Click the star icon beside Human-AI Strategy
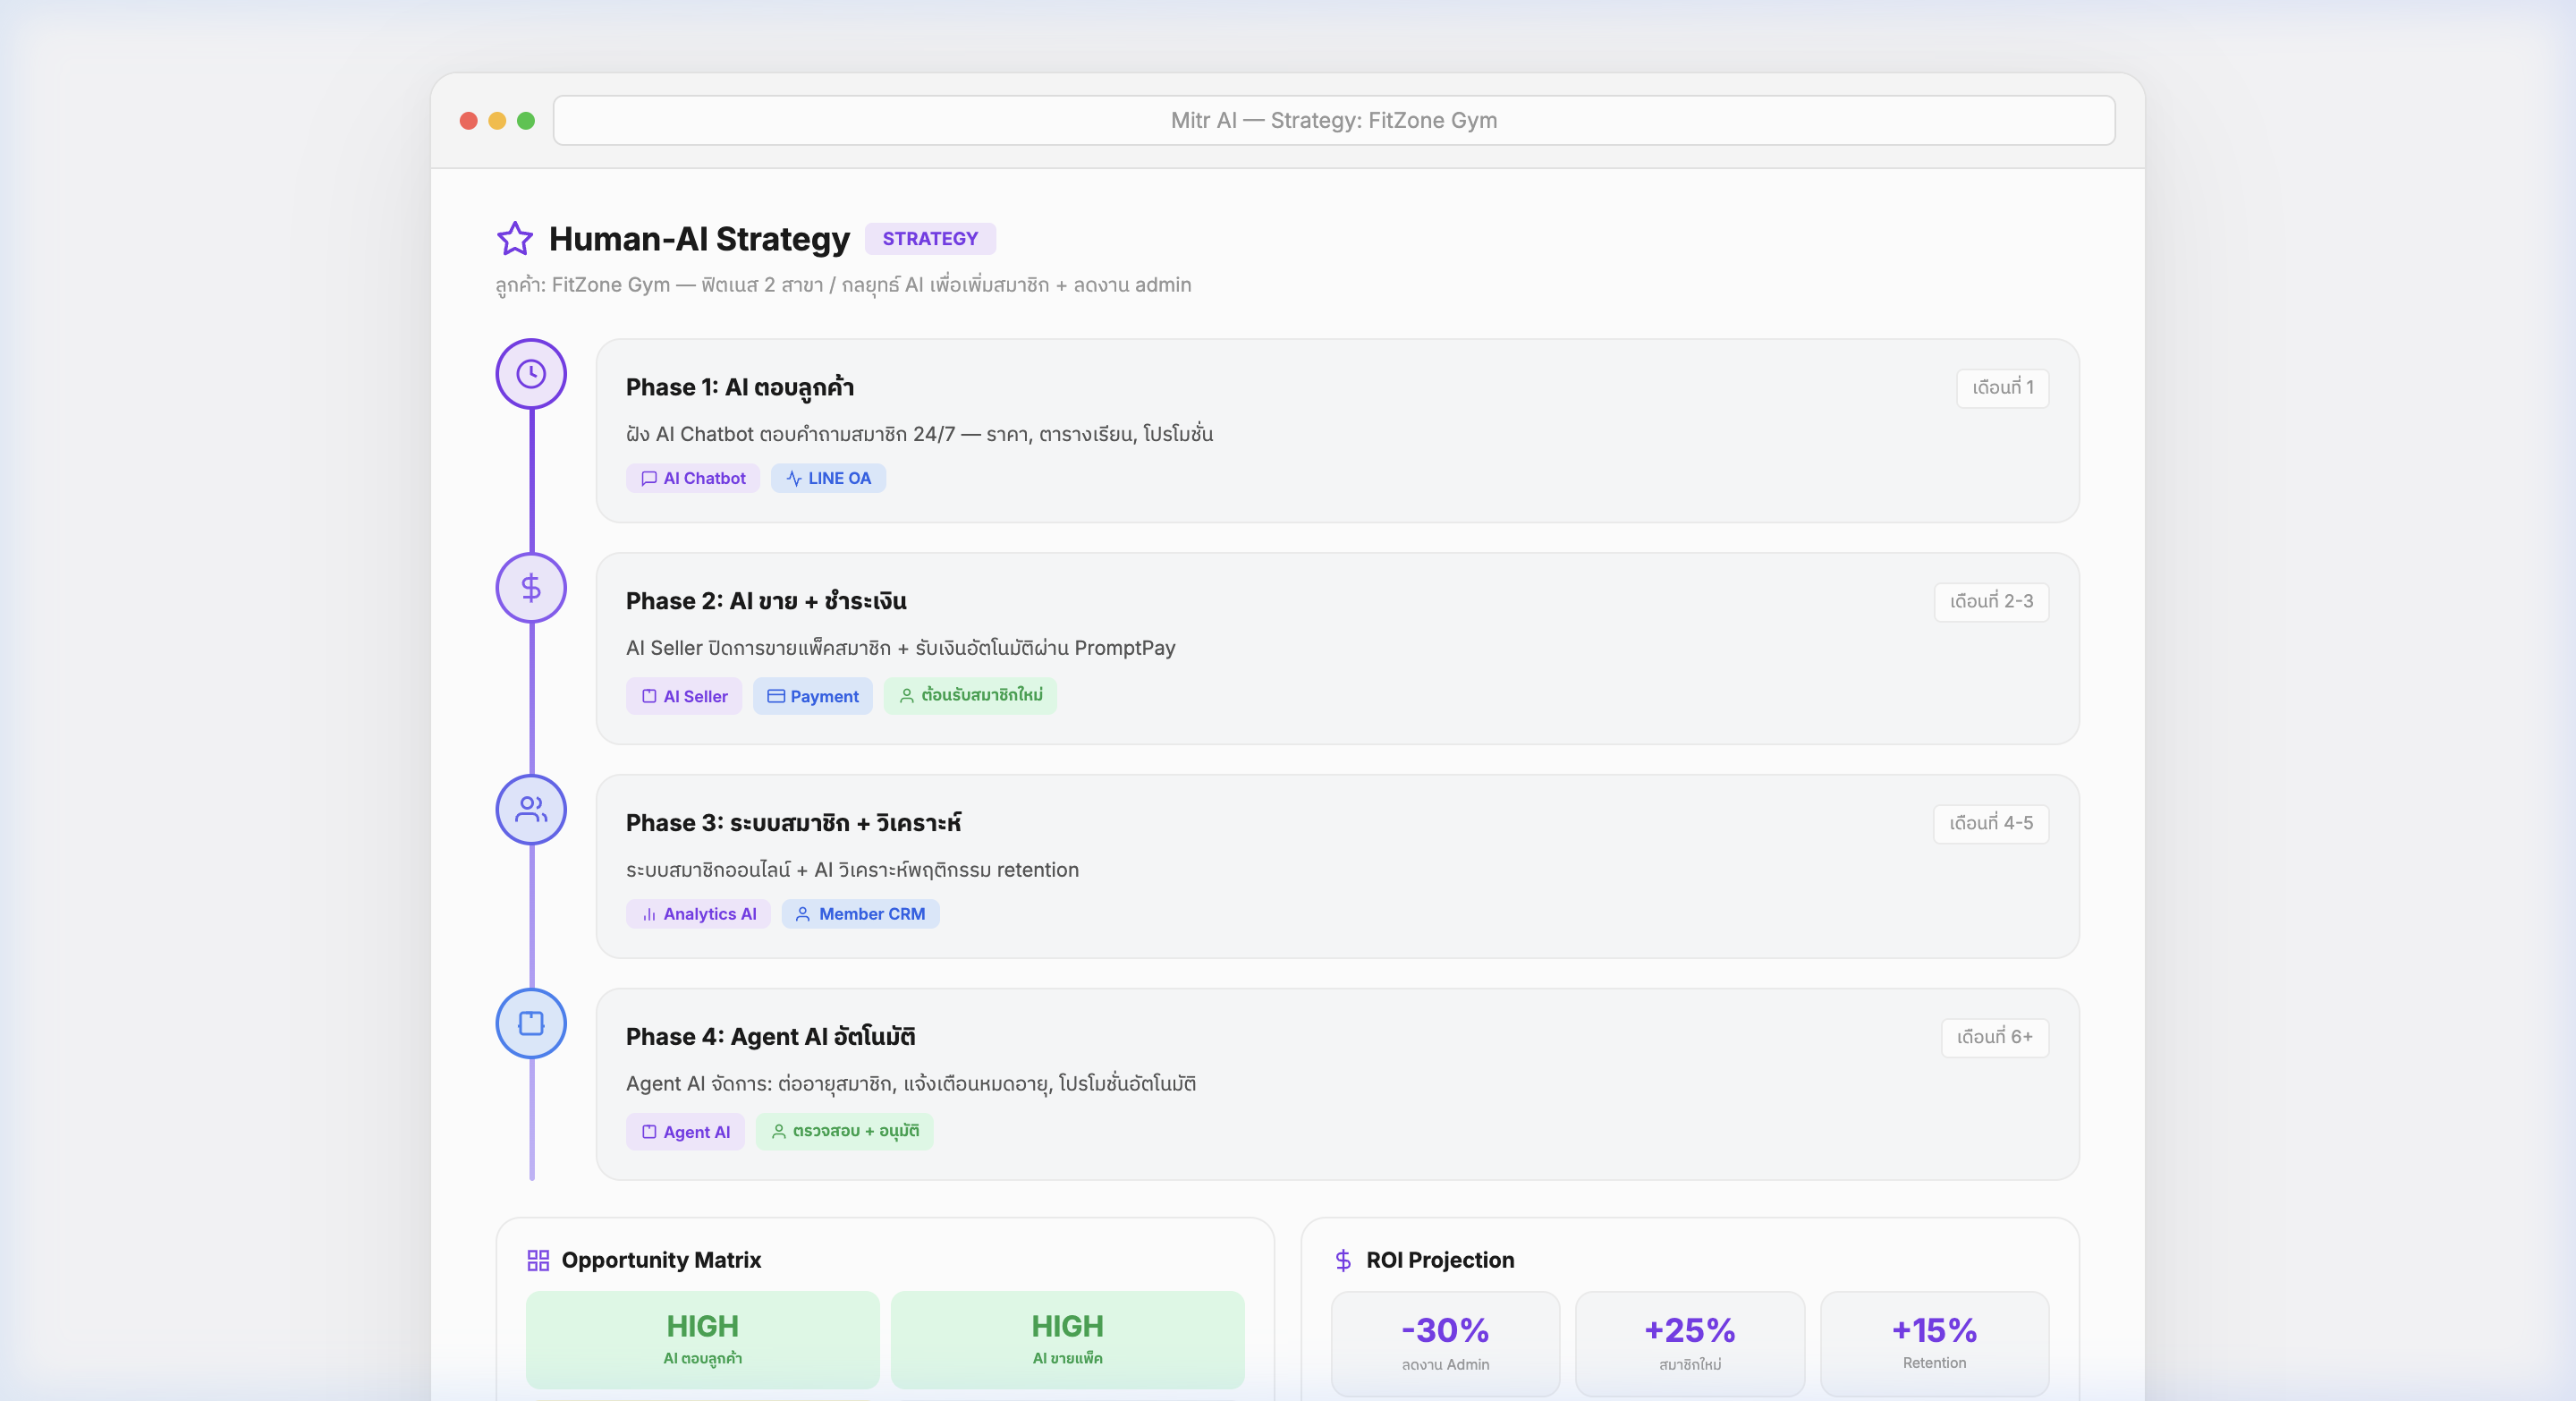This screenshot has width=2576, height=1401. [515, 238]
